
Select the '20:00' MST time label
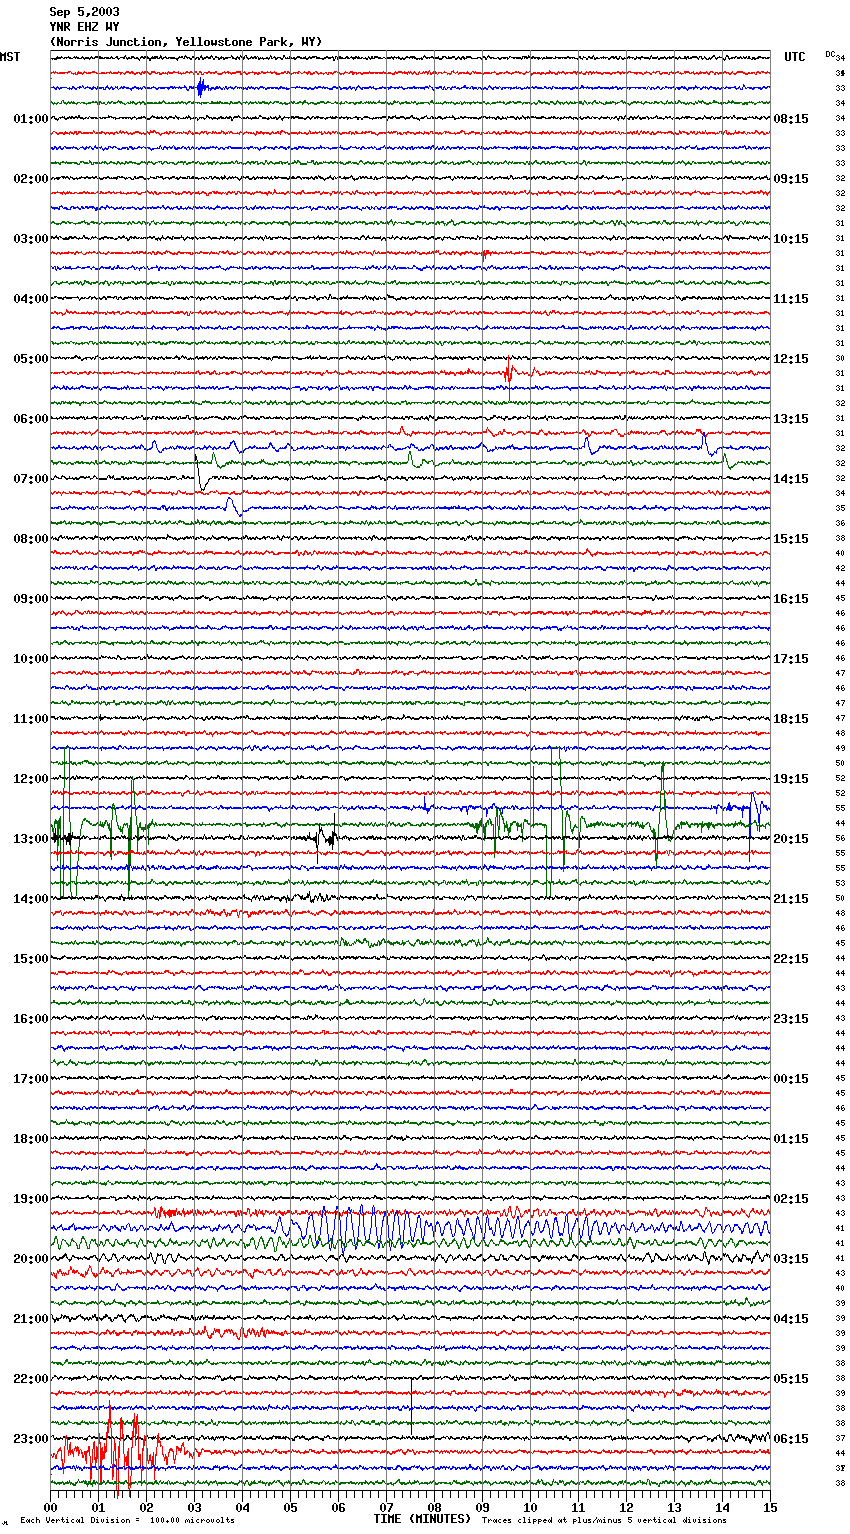[31, 1259]
